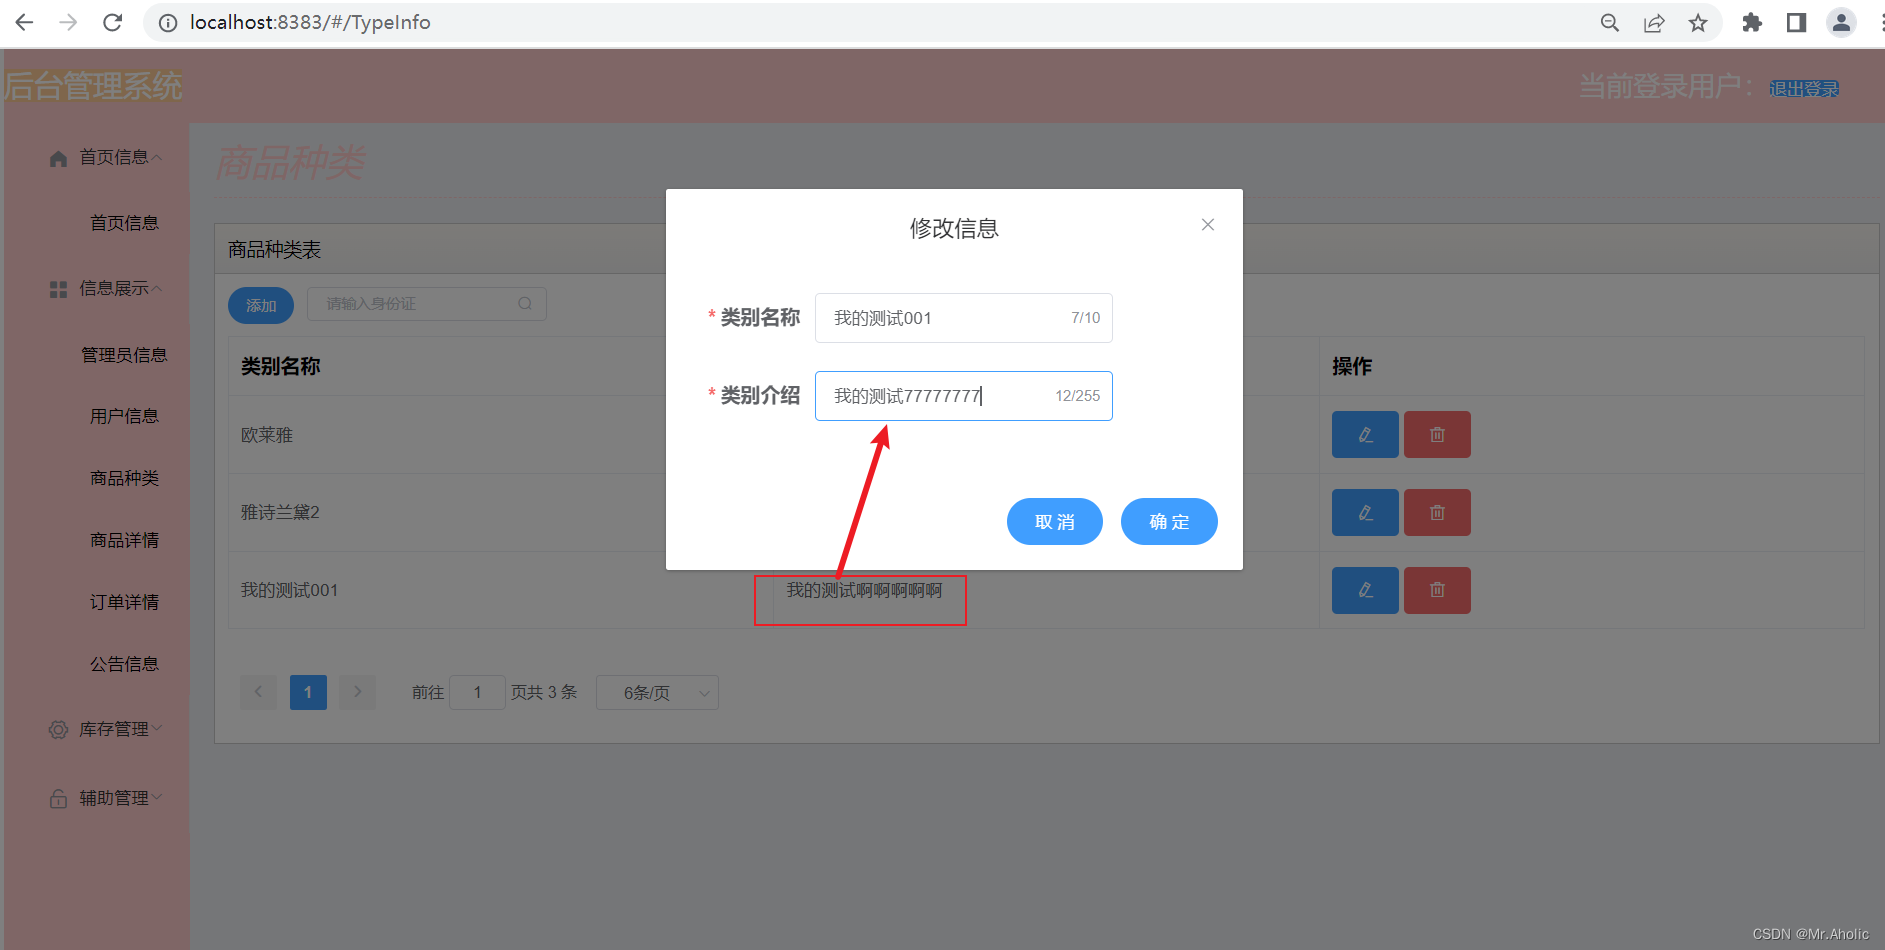Screen dimensions: 1885x950
Task: Select 用户信息 in the sidebar
Action: click(x=124, y=415)
